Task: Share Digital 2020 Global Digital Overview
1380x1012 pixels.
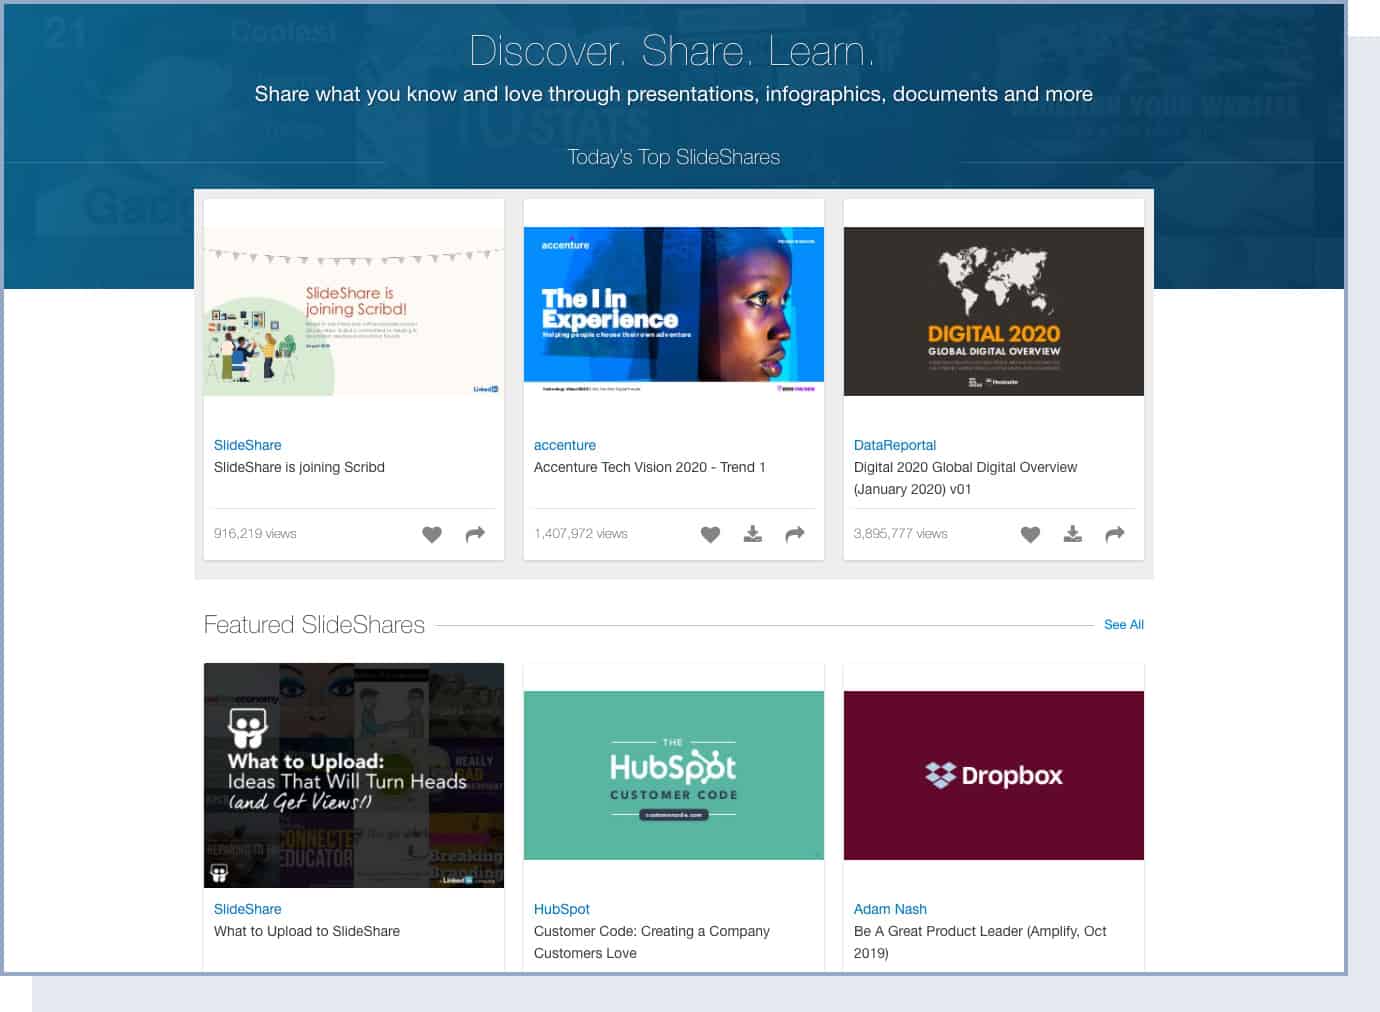Action: 1115,534
